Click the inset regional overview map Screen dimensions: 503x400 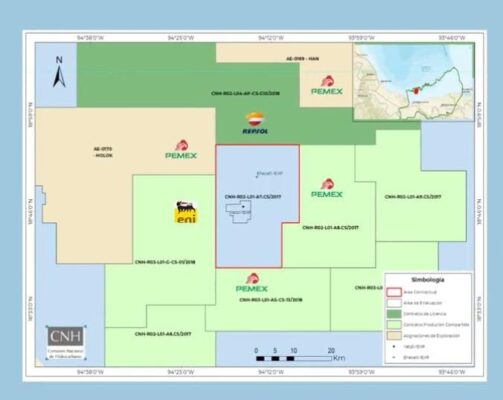(x=414, y=82)
